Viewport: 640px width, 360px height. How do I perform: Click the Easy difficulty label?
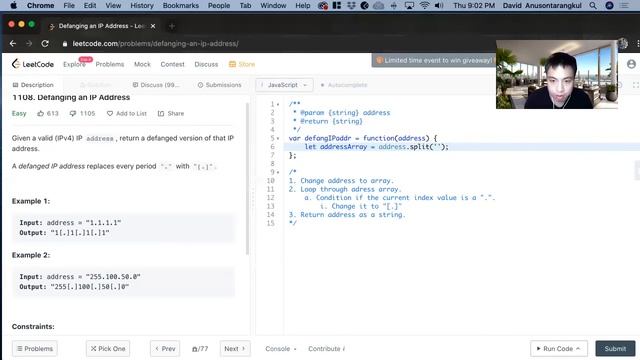click(19, 113)
